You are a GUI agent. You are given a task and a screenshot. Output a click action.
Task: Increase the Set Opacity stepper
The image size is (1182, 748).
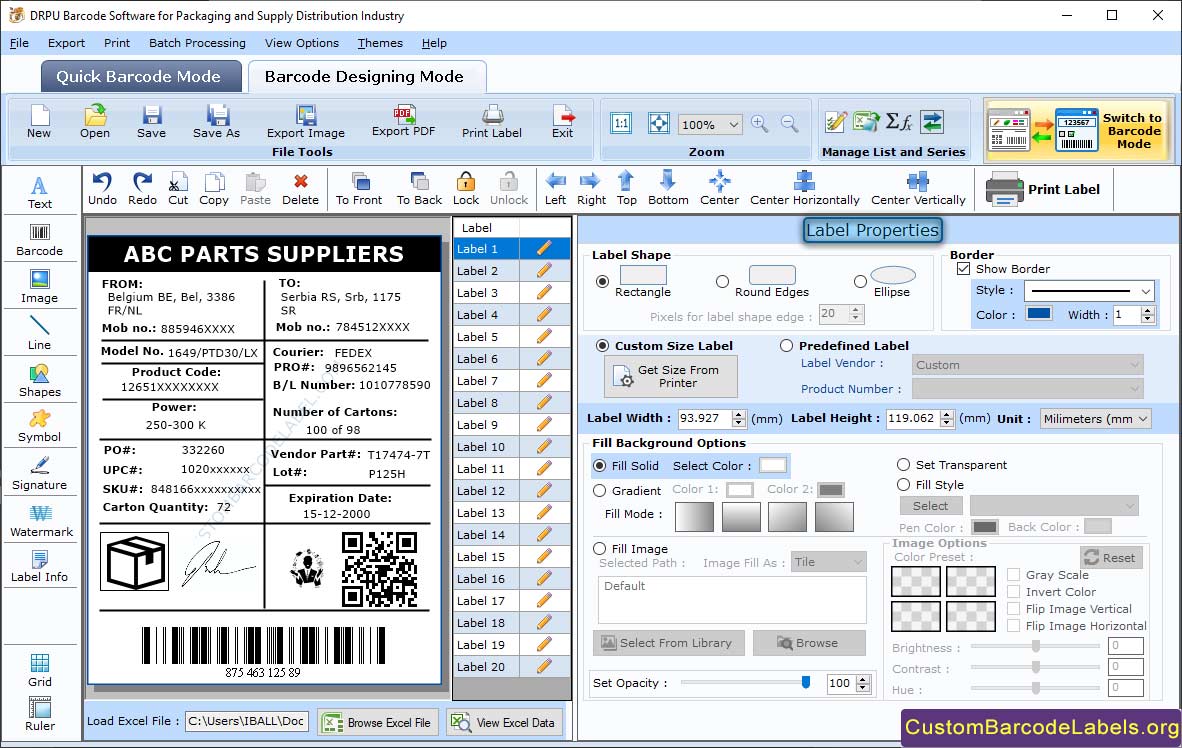pos(863,679)
